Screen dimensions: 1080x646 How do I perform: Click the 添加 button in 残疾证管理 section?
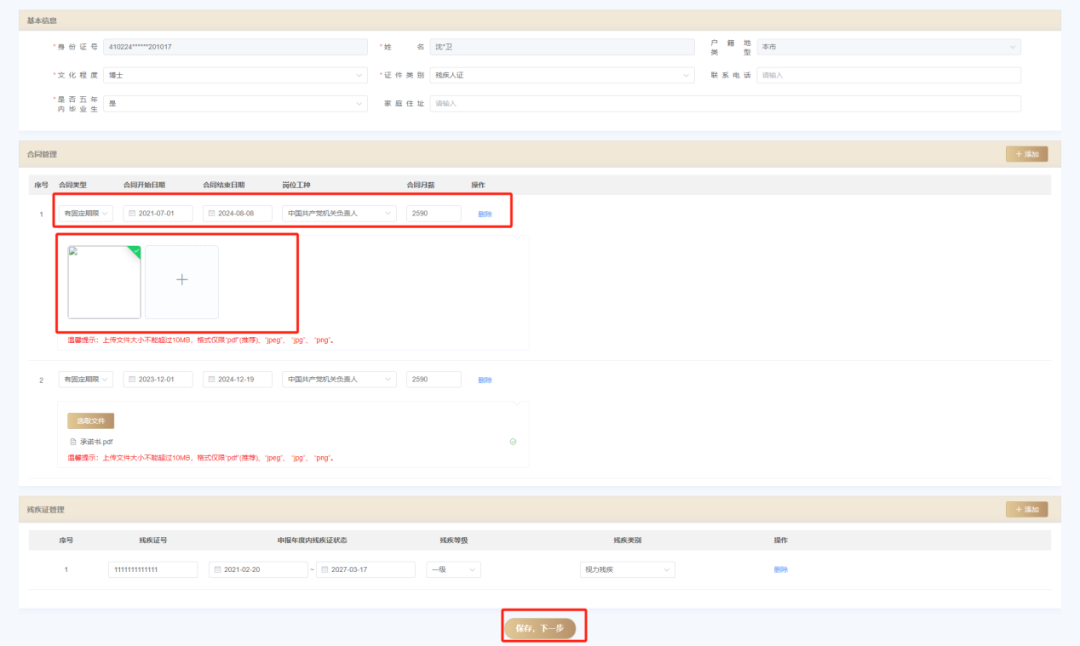1027,510
